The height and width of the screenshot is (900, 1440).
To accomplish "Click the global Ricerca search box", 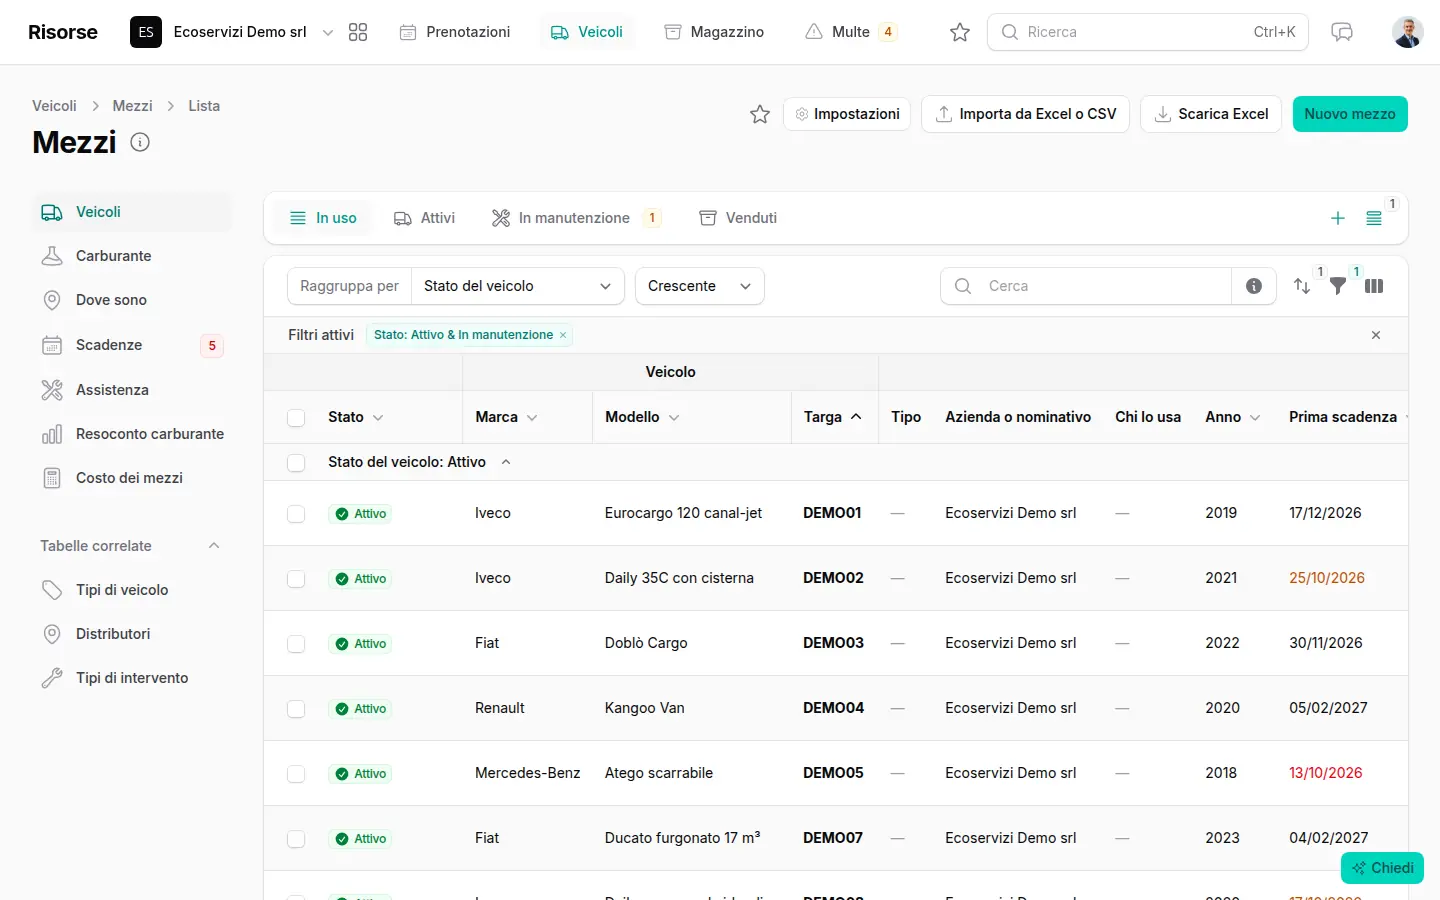I will pos(1148,32).
